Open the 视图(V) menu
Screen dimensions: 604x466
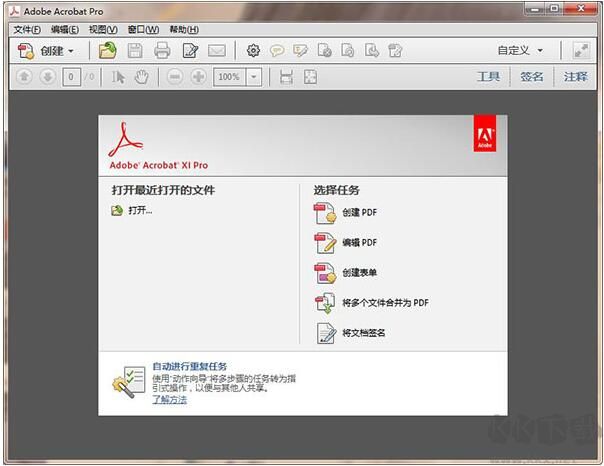tap(103, 30)
